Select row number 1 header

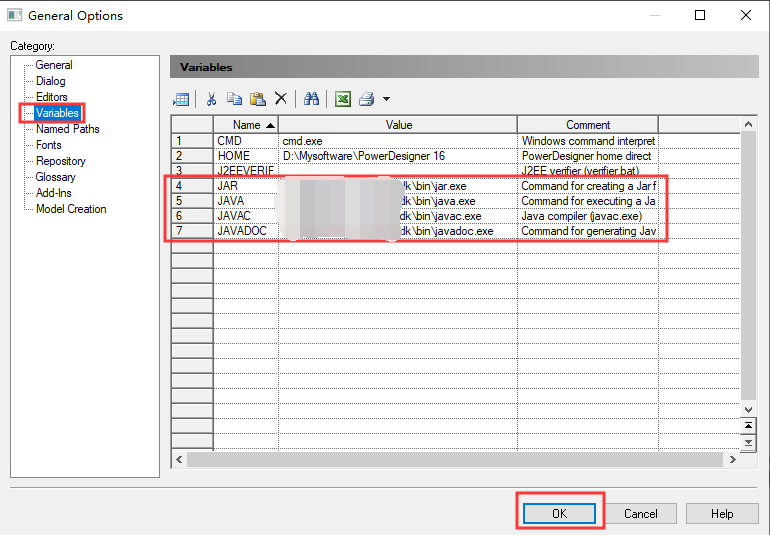(x=192, y=141)
